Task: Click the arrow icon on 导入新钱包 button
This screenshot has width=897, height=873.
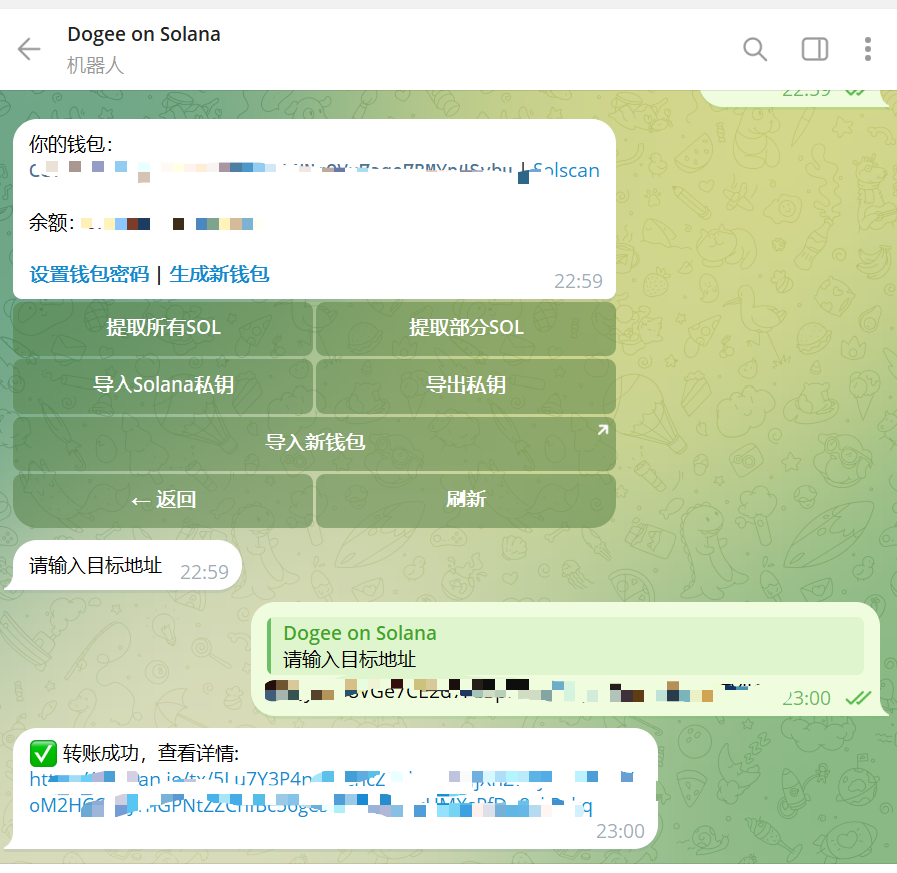Action: 603,430
